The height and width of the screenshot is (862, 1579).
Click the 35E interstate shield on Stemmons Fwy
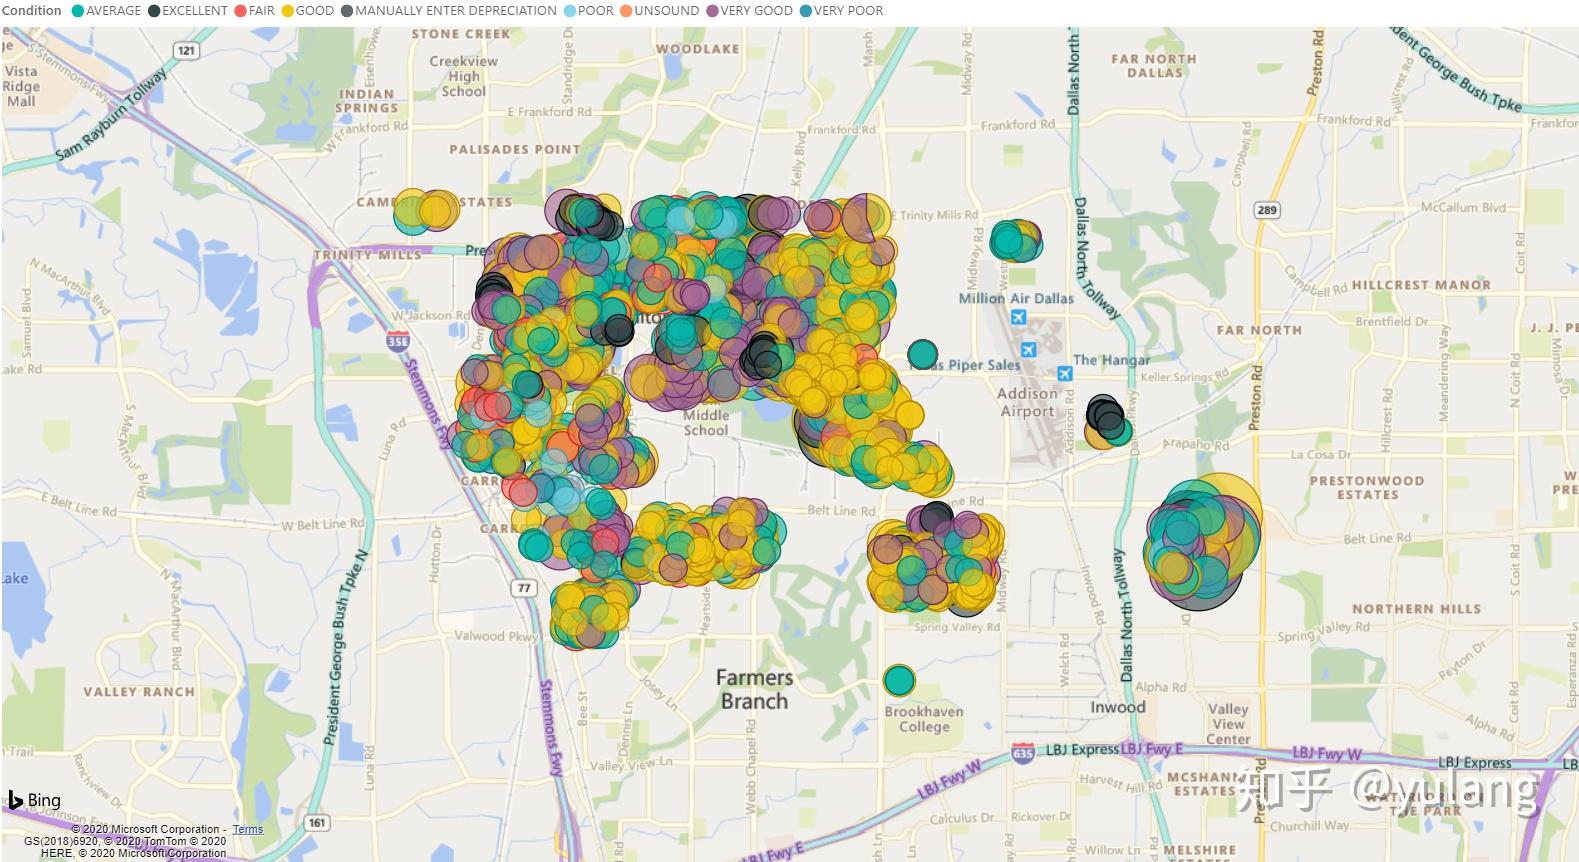[398, 340]
